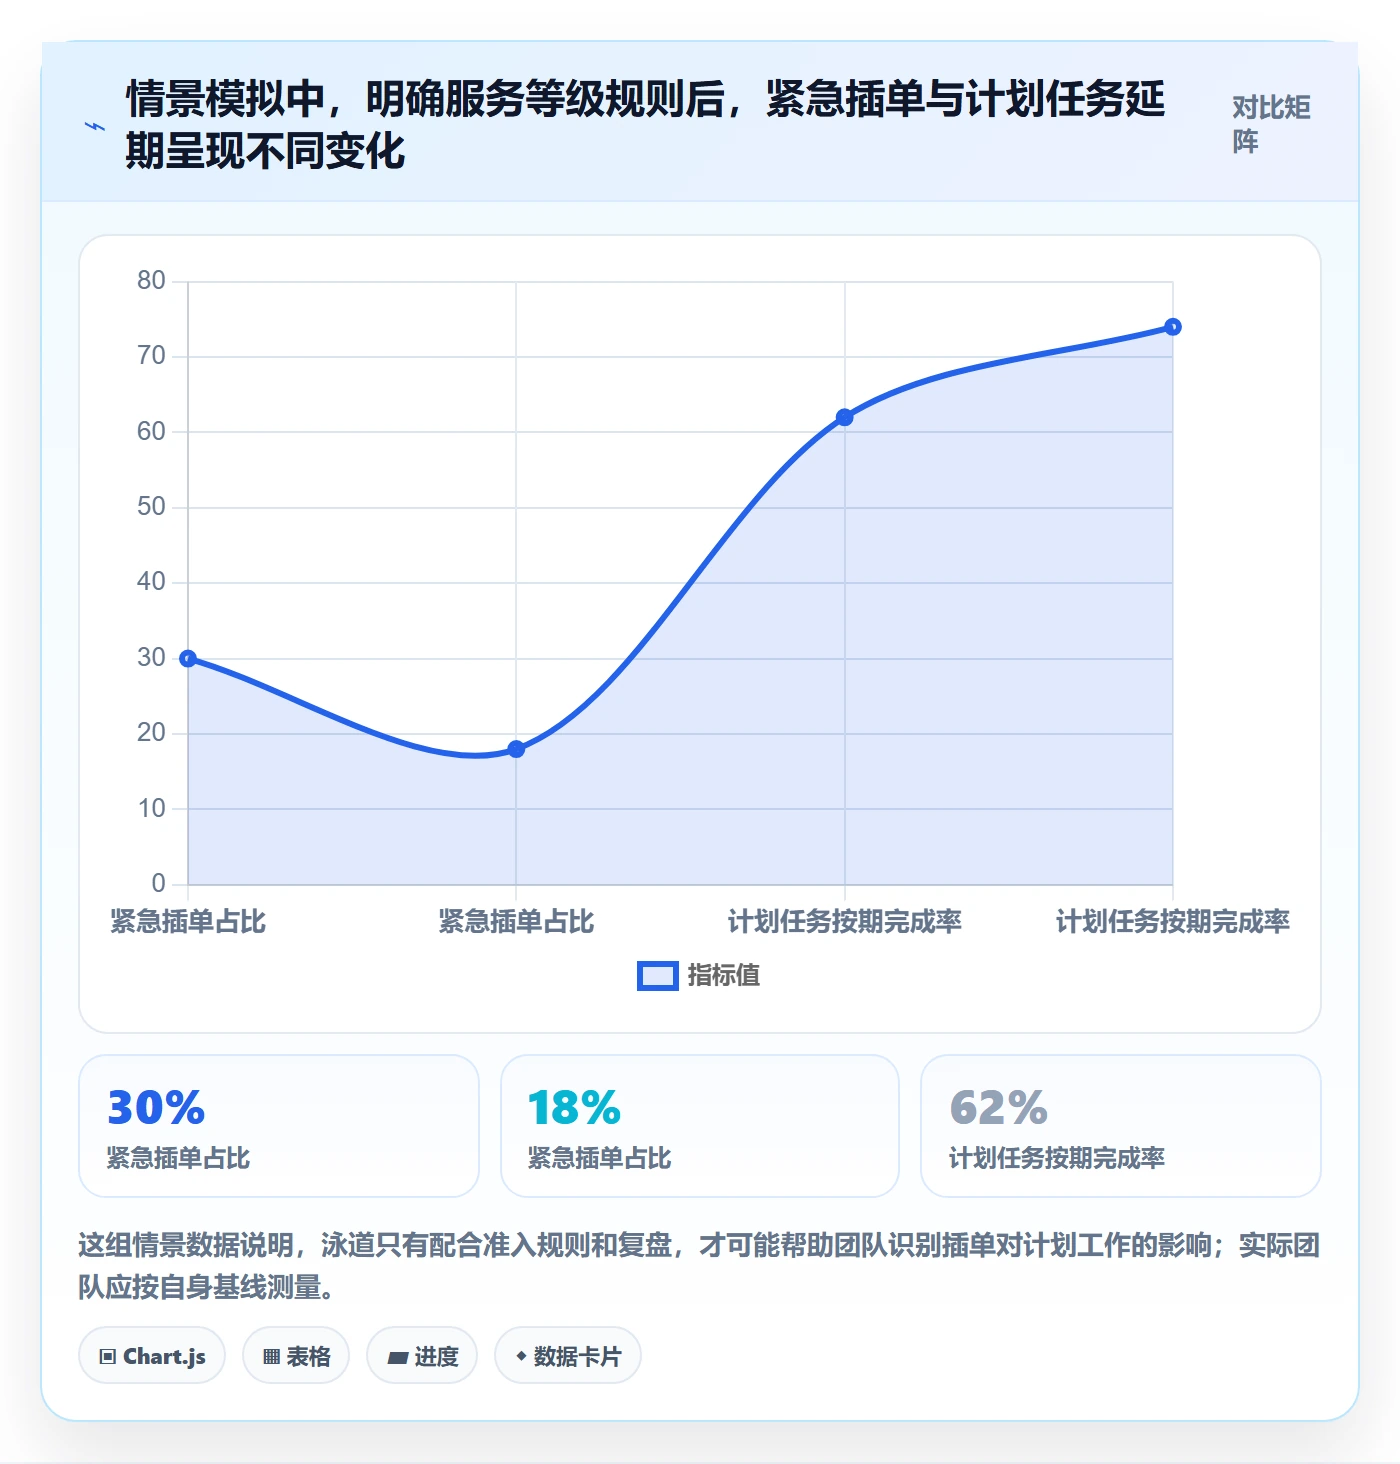Click the 进度 bar icon
1400x1464 pixels.
(x=398, y=1357)
